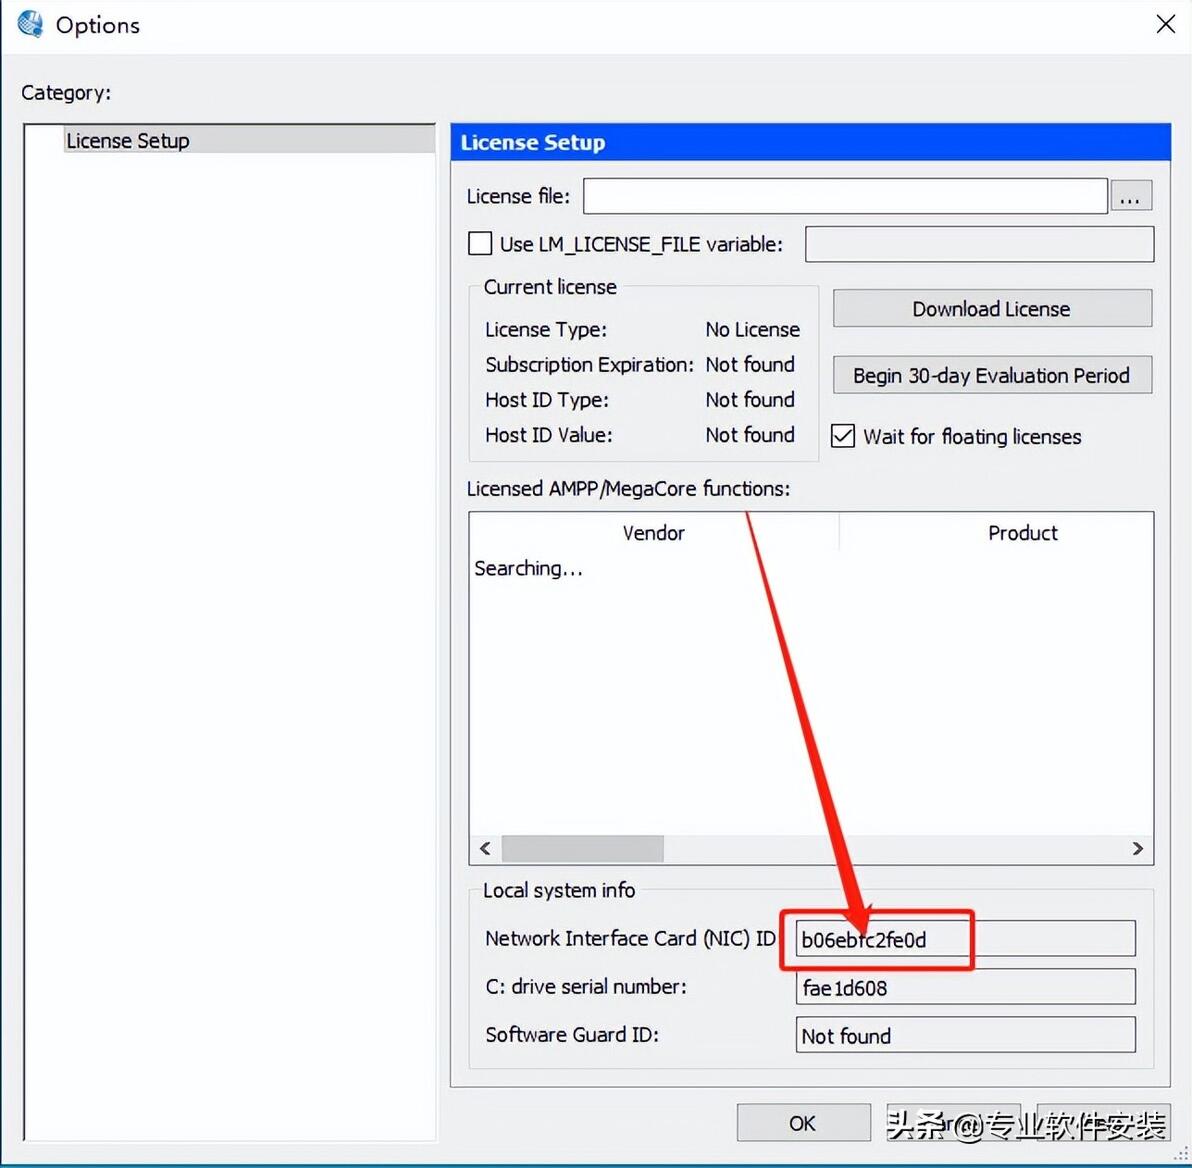This screenshot has height=1168, width=1192.
Task: Click the 'No License' license type value
Action: pyautogui.click(x=753, y=329)
